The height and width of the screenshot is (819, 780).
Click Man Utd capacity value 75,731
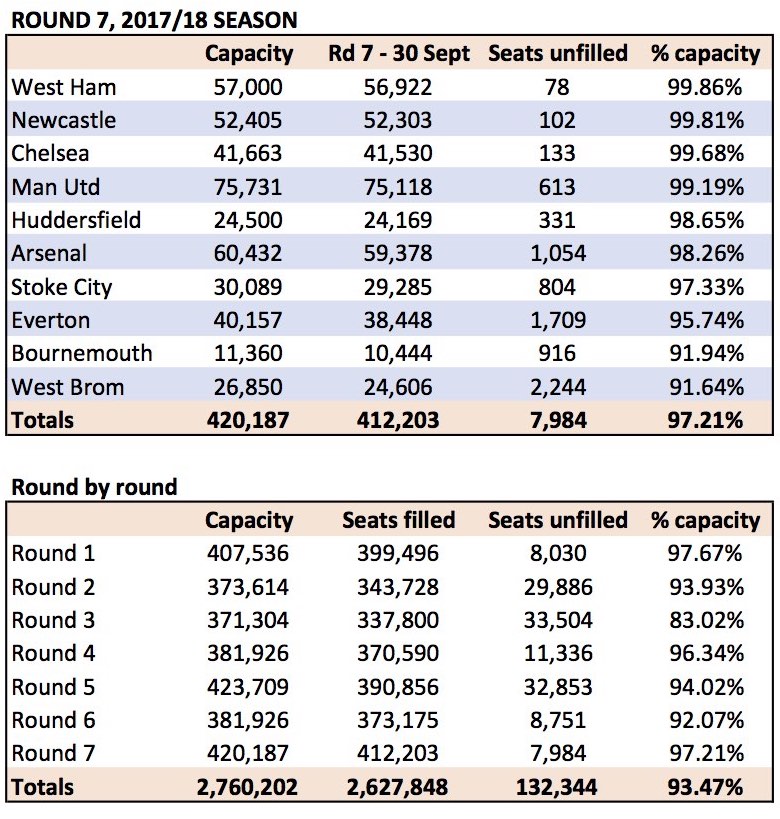tap(248, 187)
